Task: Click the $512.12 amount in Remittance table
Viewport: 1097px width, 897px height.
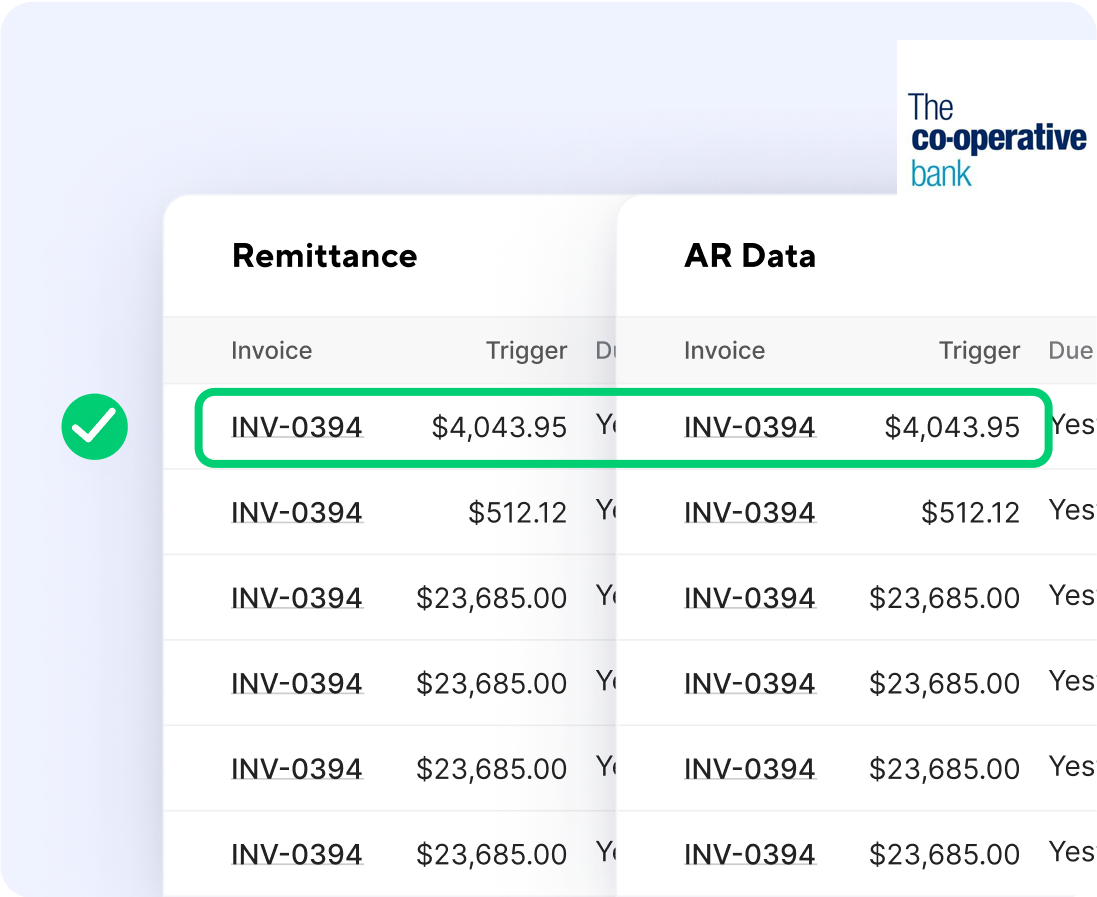Action: [x=517, y=513]
